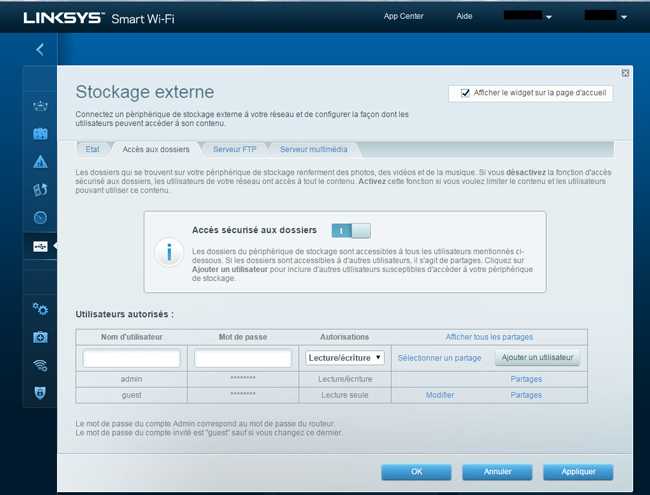Switch to the Etat tab
The width and height of the screenshot is (650, 495).
coord(92,149)
